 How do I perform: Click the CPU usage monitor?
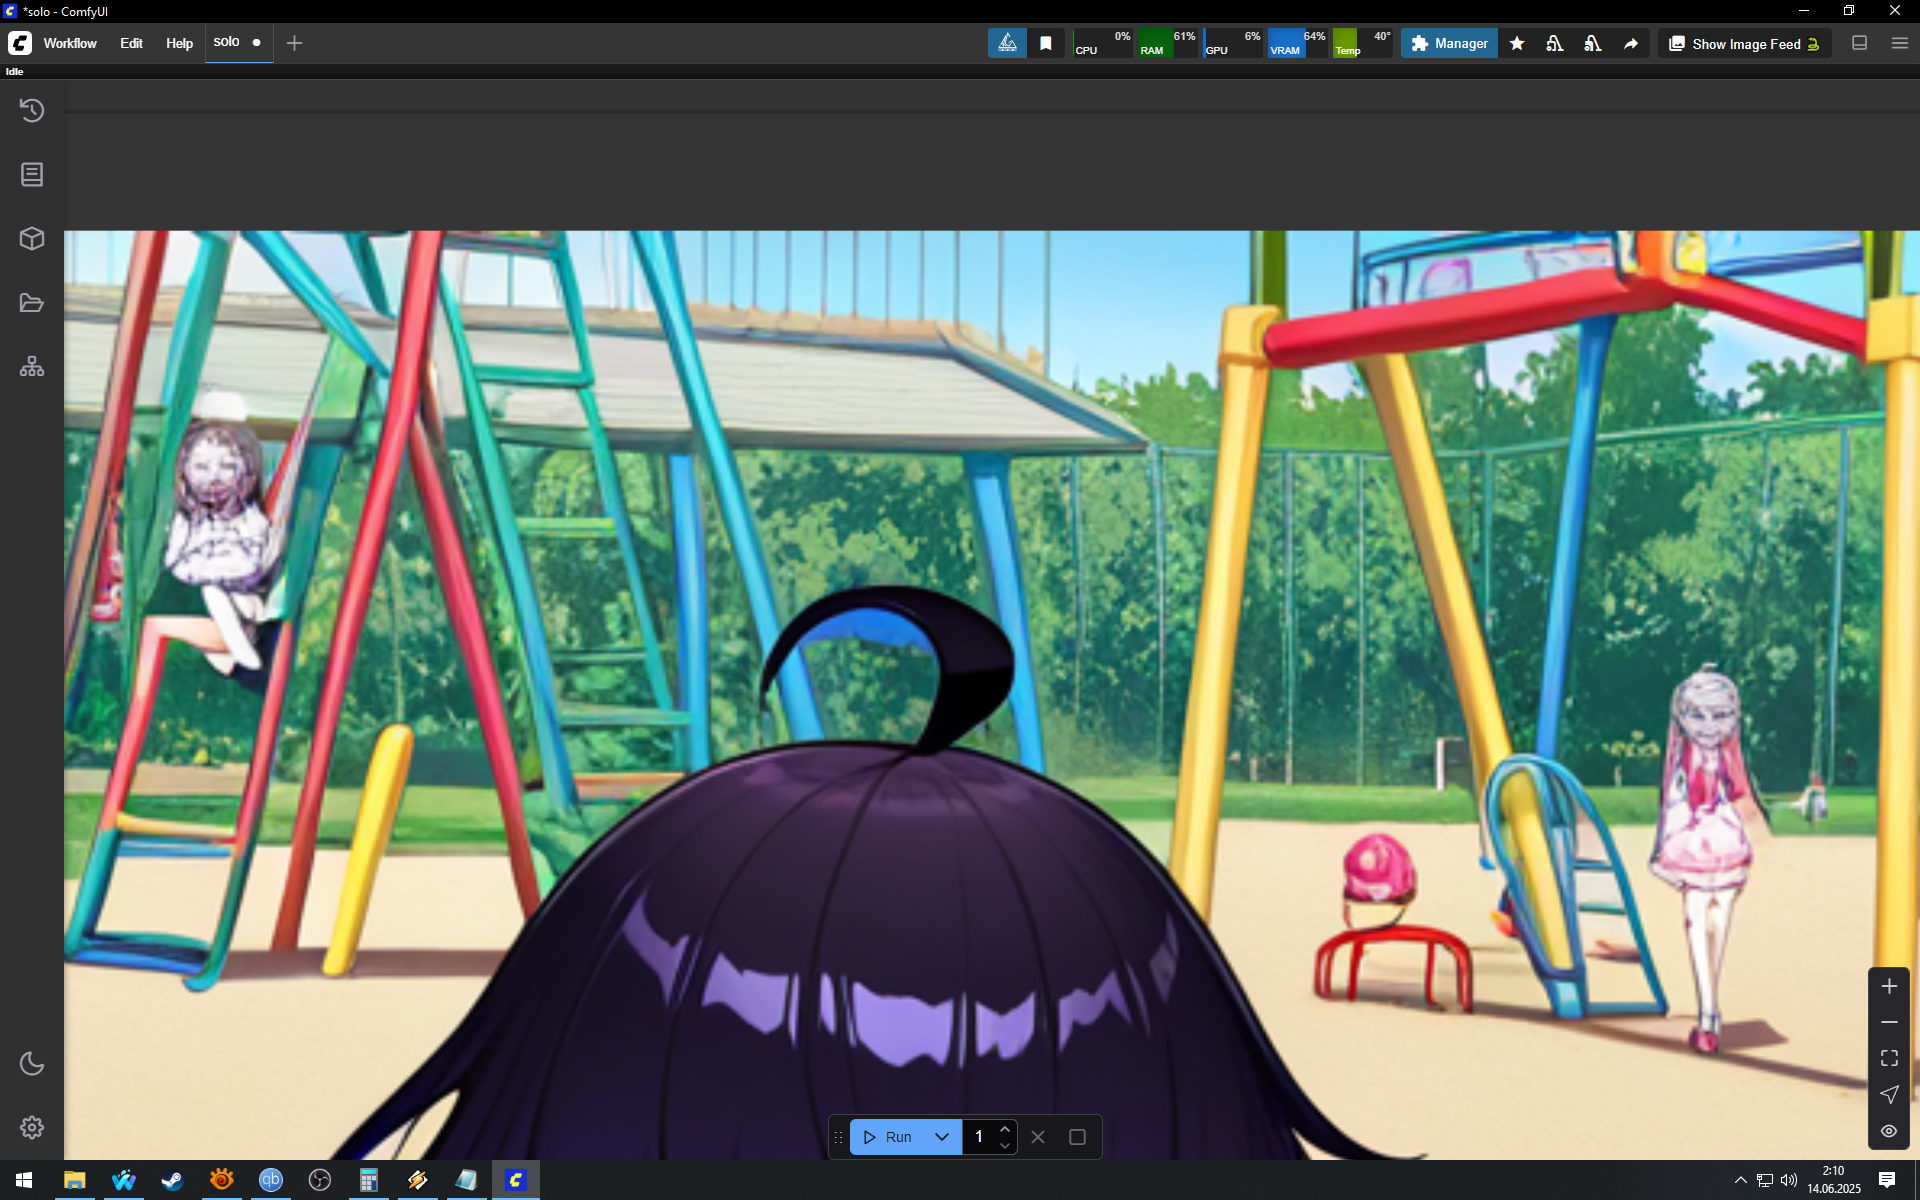[x=1103, y=43]
